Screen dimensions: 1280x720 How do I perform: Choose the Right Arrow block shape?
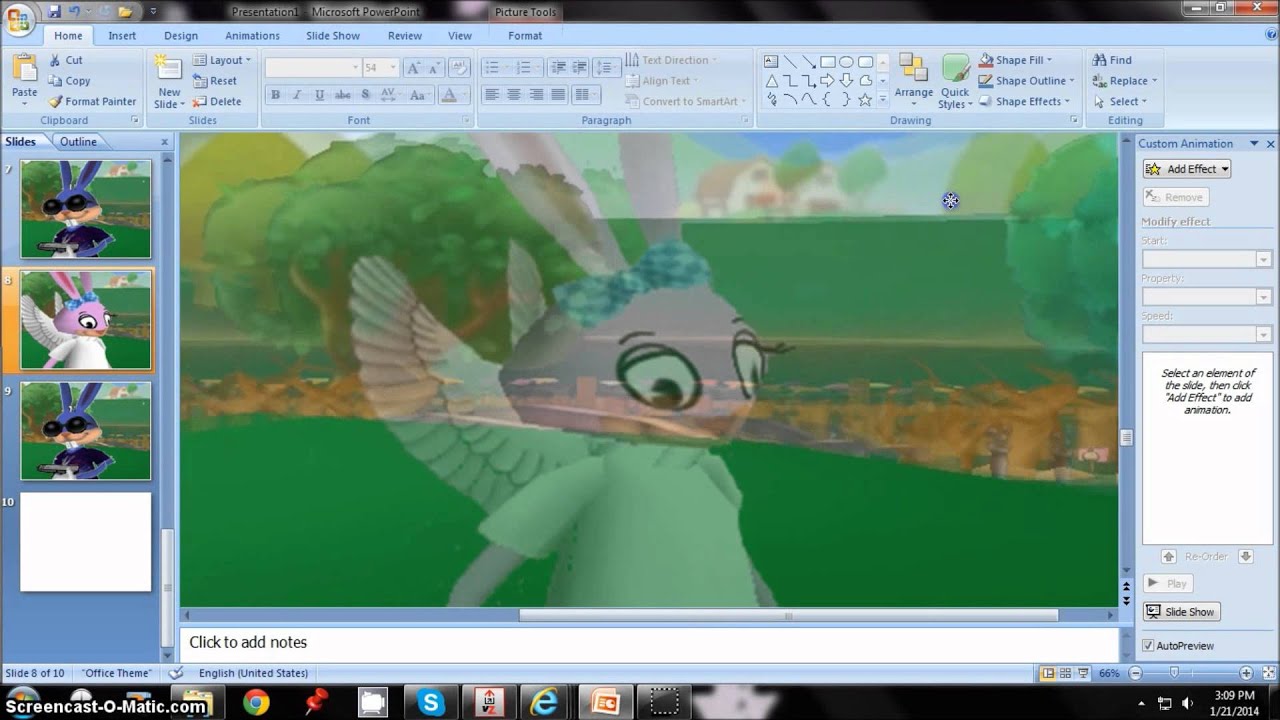[x=827, y=80]
